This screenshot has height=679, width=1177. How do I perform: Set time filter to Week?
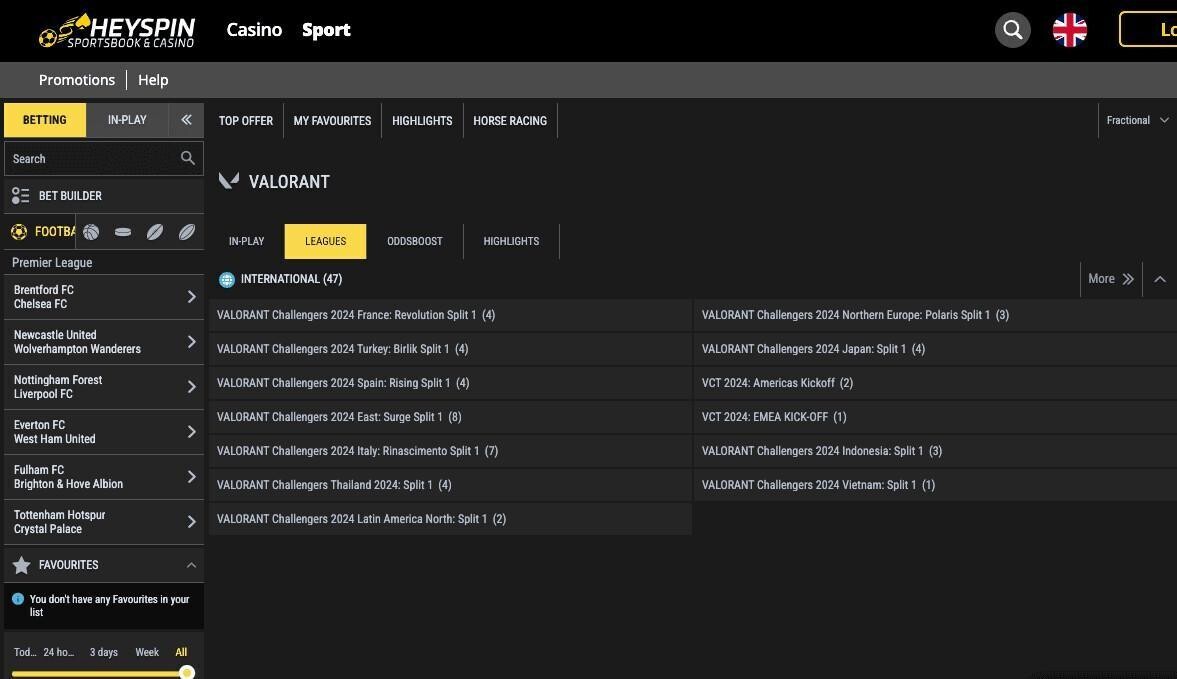point(147,652)
